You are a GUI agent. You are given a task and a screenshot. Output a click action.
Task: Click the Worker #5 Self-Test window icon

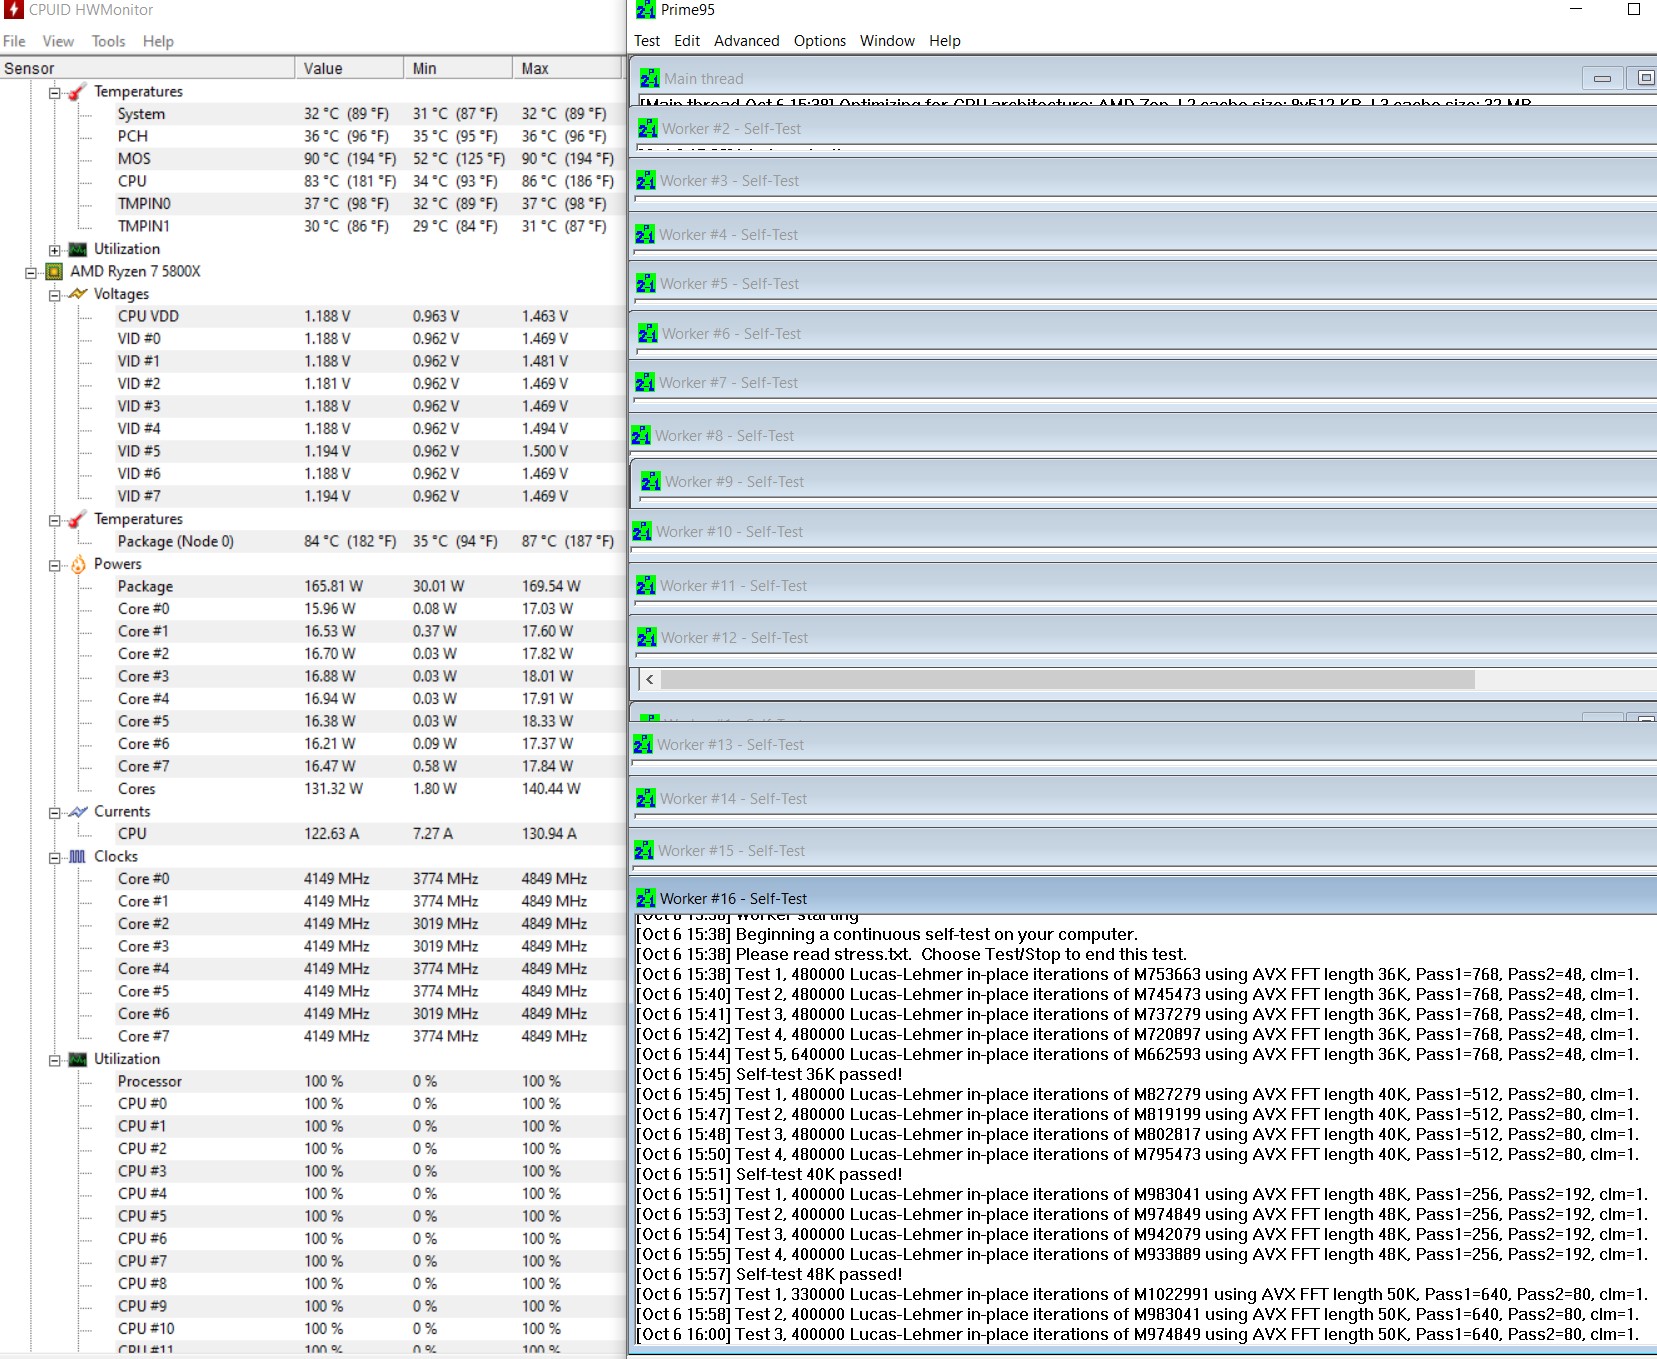click(x=646, y=284)
